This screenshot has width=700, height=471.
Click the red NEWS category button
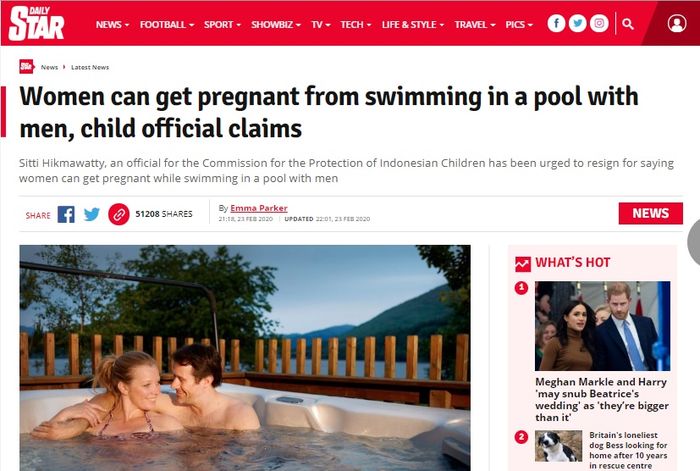[x=650, y=213]
